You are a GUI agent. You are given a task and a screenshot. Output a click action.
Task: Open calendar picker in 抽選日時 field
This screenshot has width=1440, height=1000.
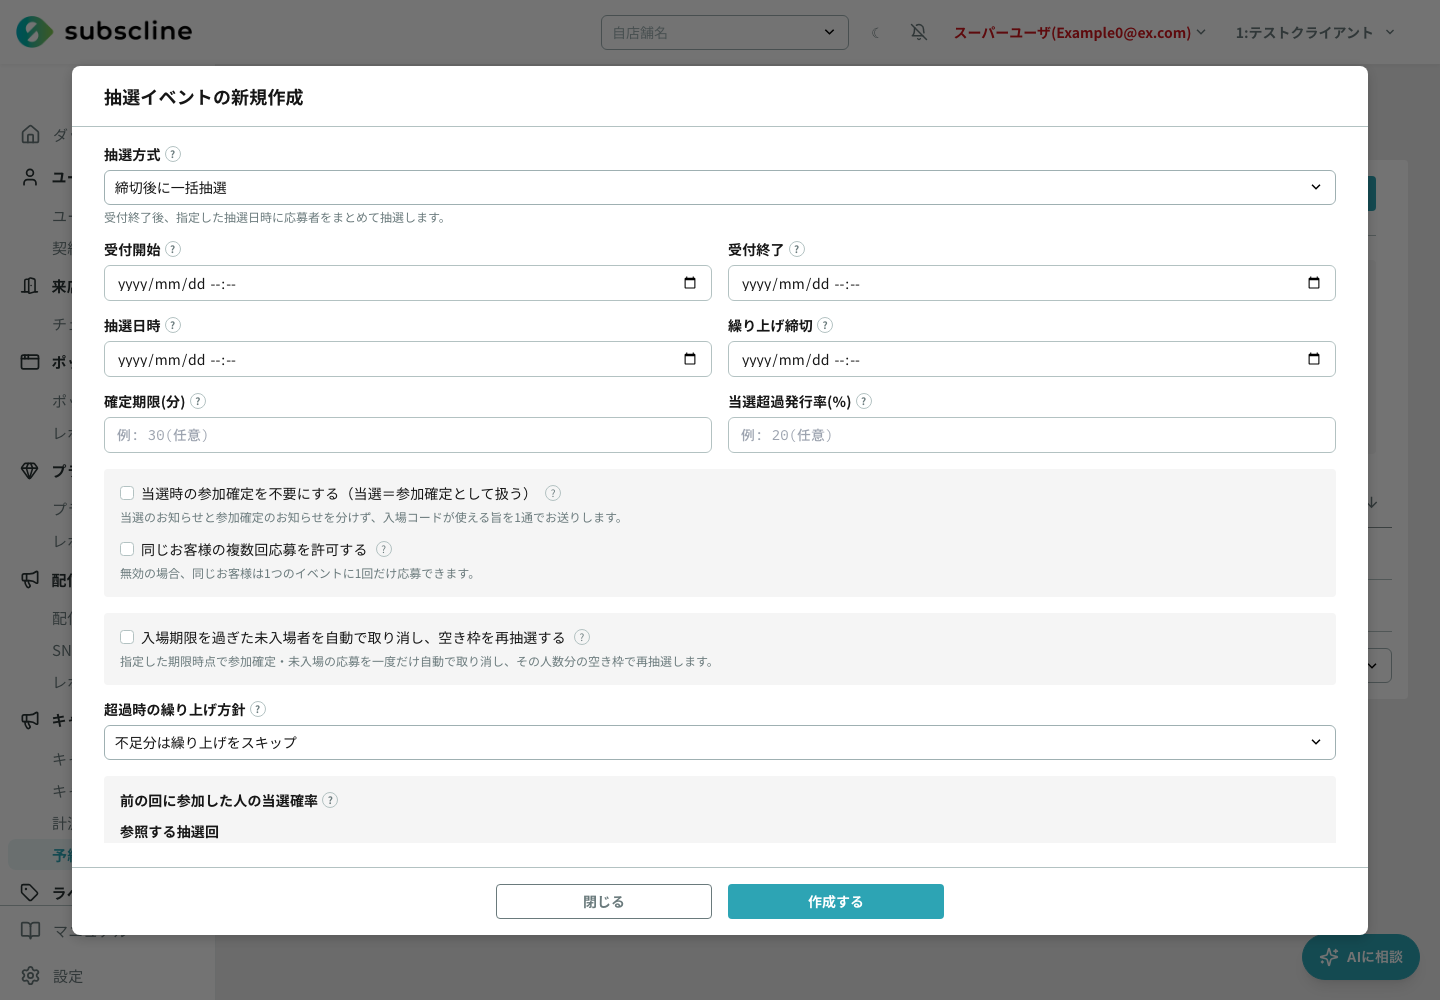(690, 359)
